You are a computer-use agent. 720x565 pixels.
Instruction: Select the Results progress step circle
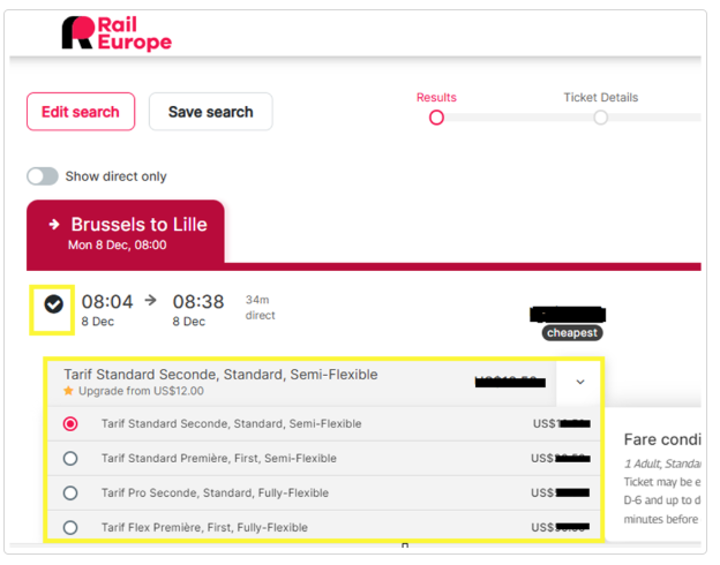pyautogui.click(x=436, y=118)
